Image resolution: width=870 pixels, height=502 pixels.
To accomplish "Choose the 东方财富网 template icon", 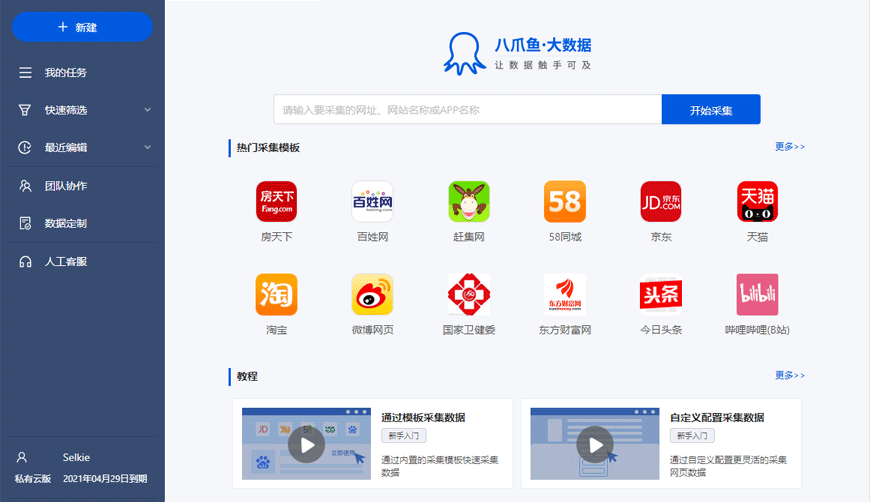I will (565, 295).
